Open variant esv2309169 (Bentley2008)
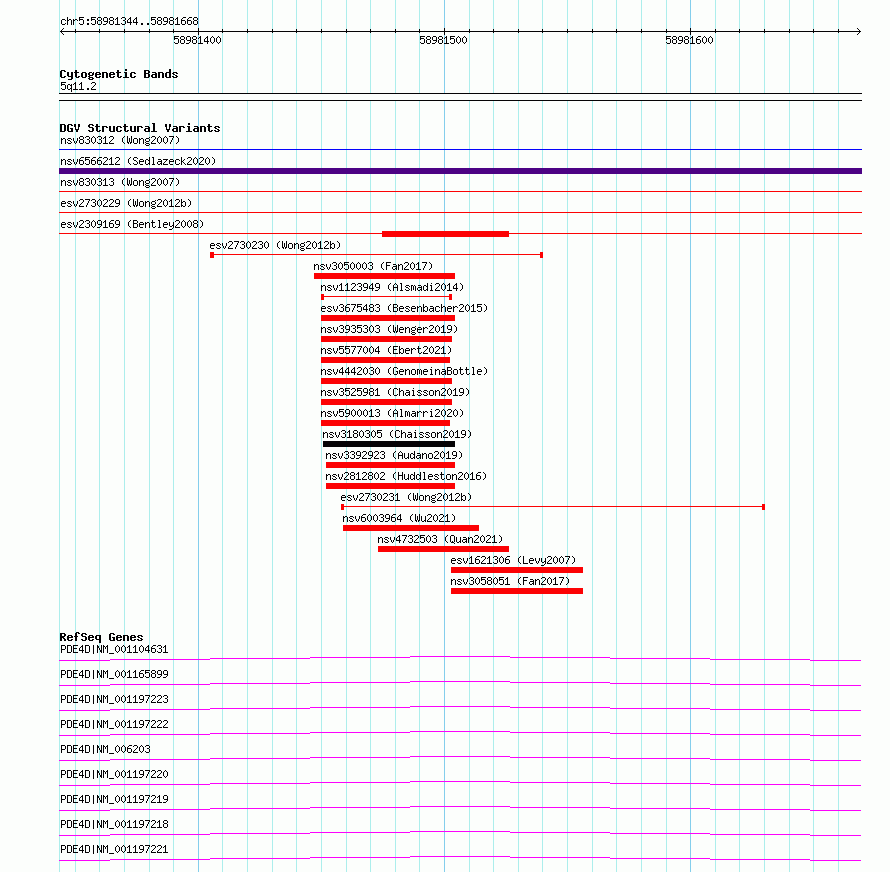Screen dimensions: 890x872 pos(132,224)
